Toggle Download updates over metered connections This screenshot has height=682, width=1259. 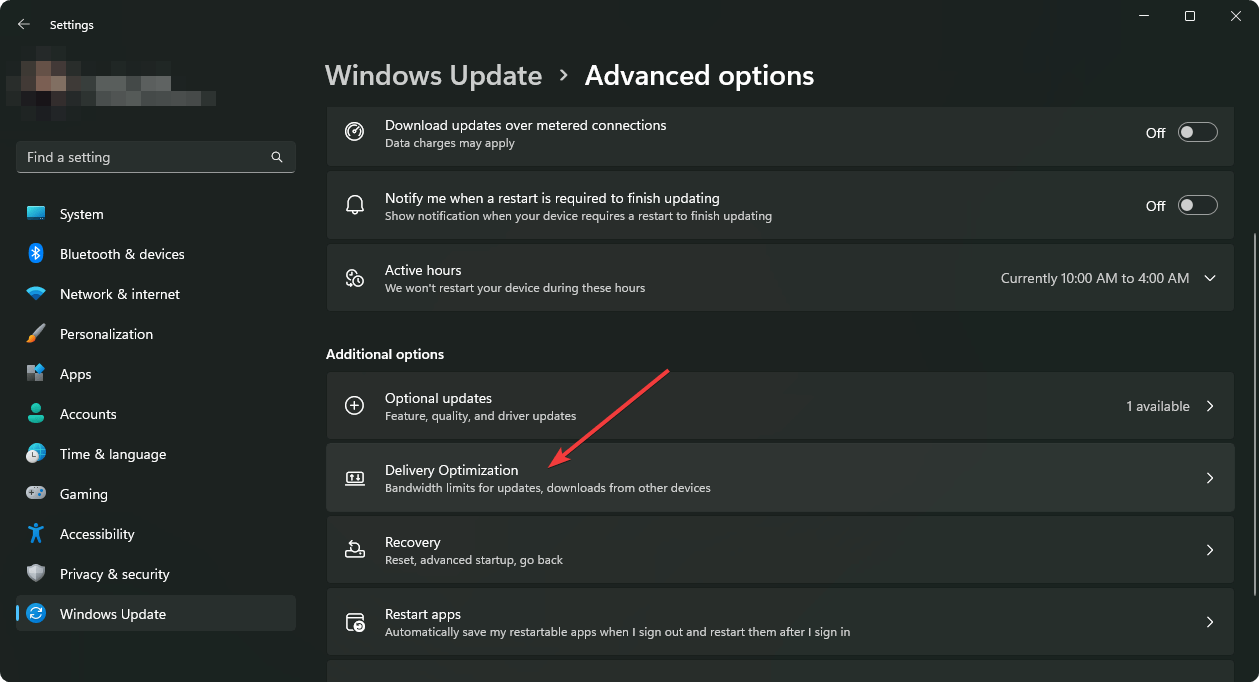pos(1197,133)
